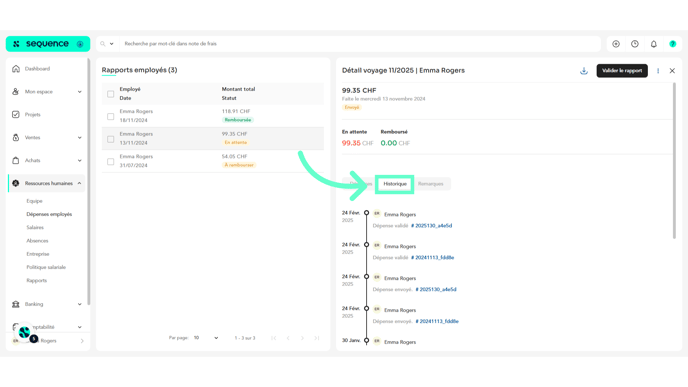This screenshot has height=387, width=688.
Task: Open link #20241113_fdd8e under Dépense validé
Action: (432, 258)
